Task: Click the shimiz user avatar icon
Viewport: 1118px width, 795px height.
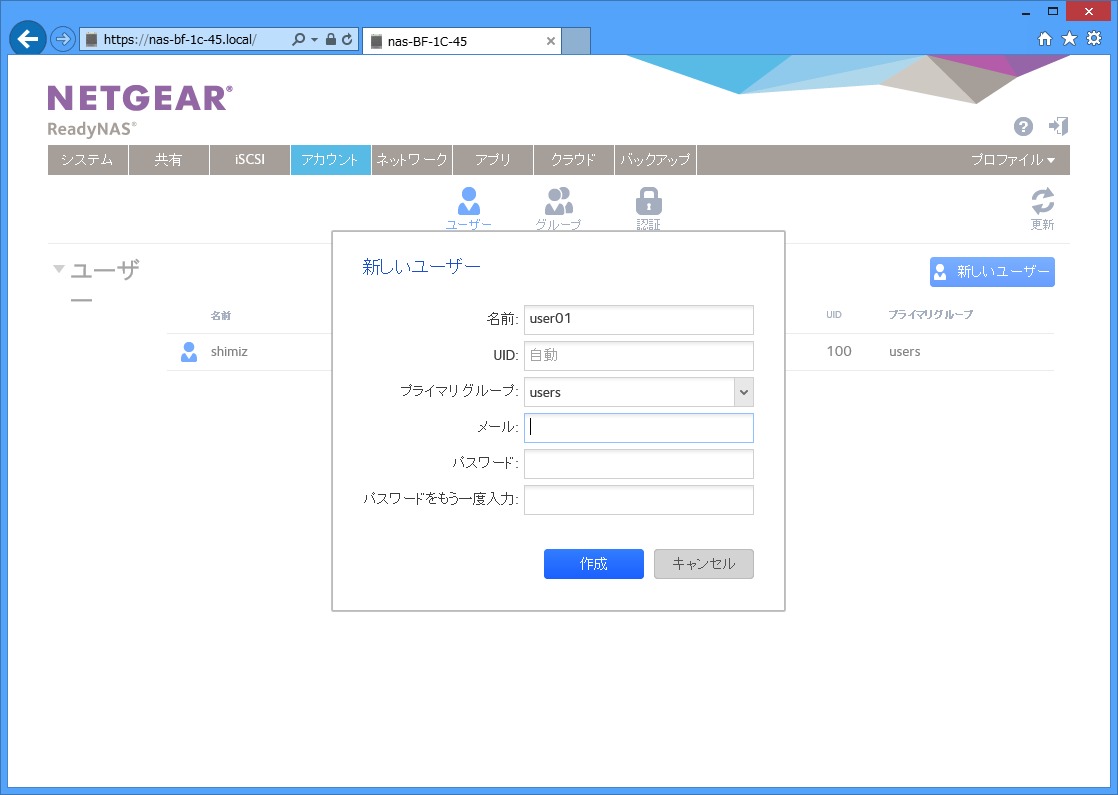Action: pos(189,352)
